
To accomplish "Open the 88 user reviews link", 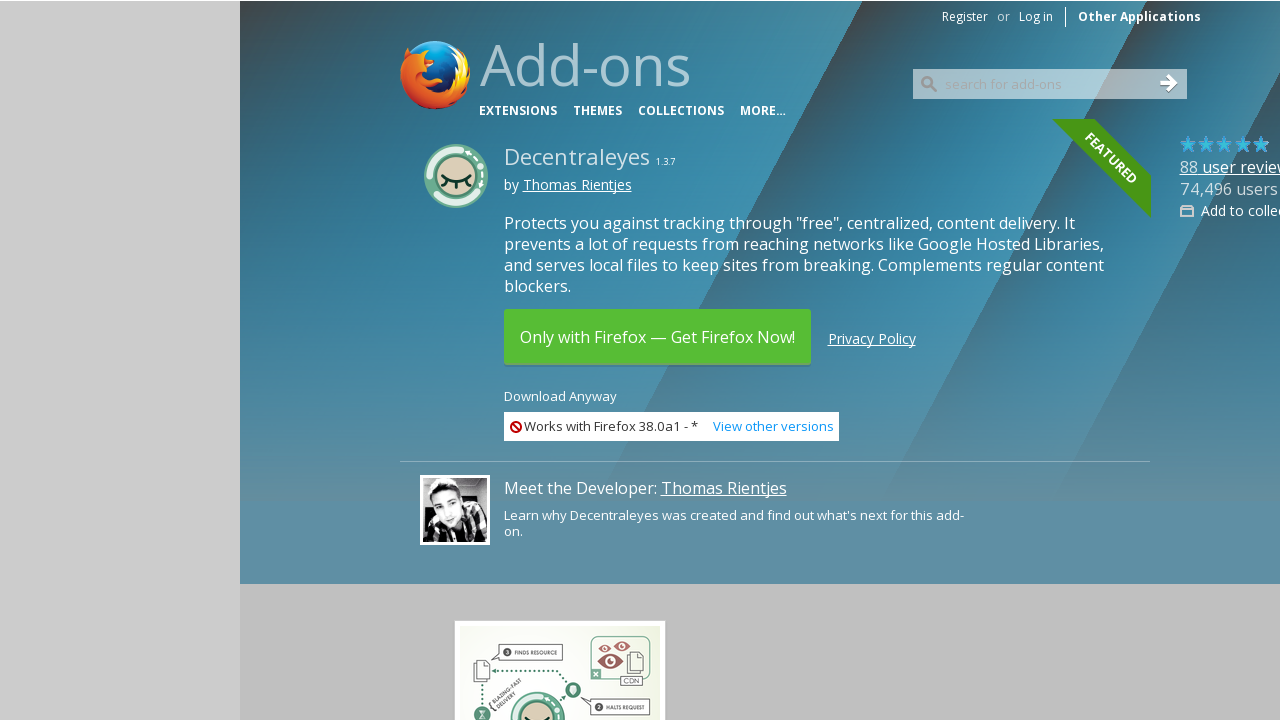I will click(1230, 167).
